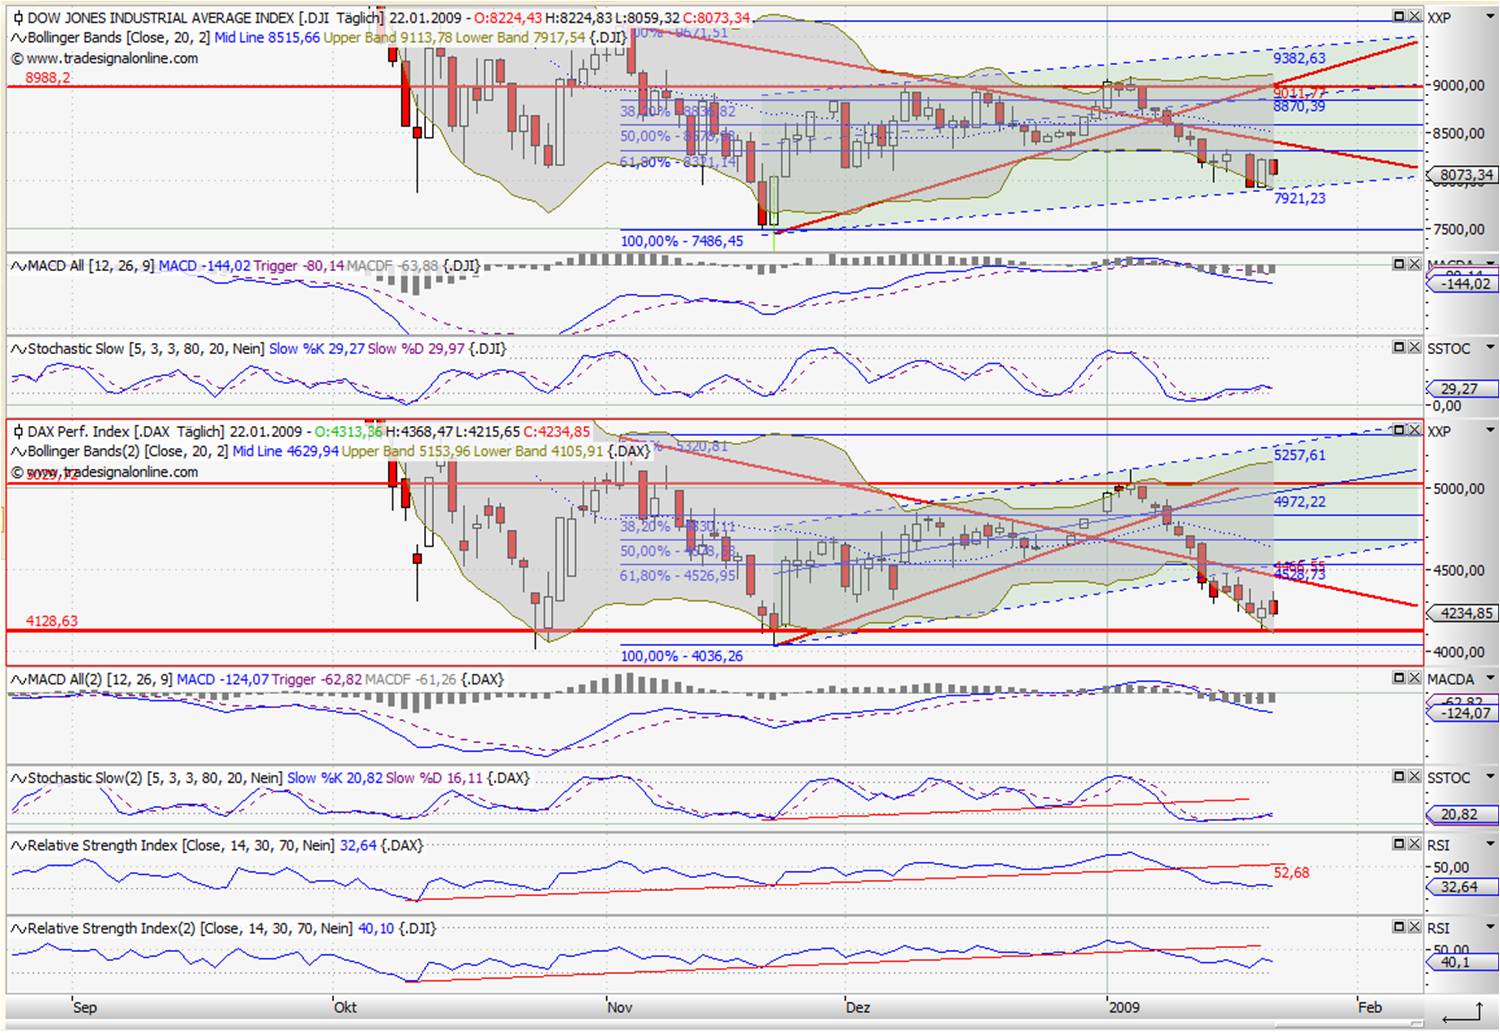Expand the RSI panel using its square box icon

point(1397,844)
